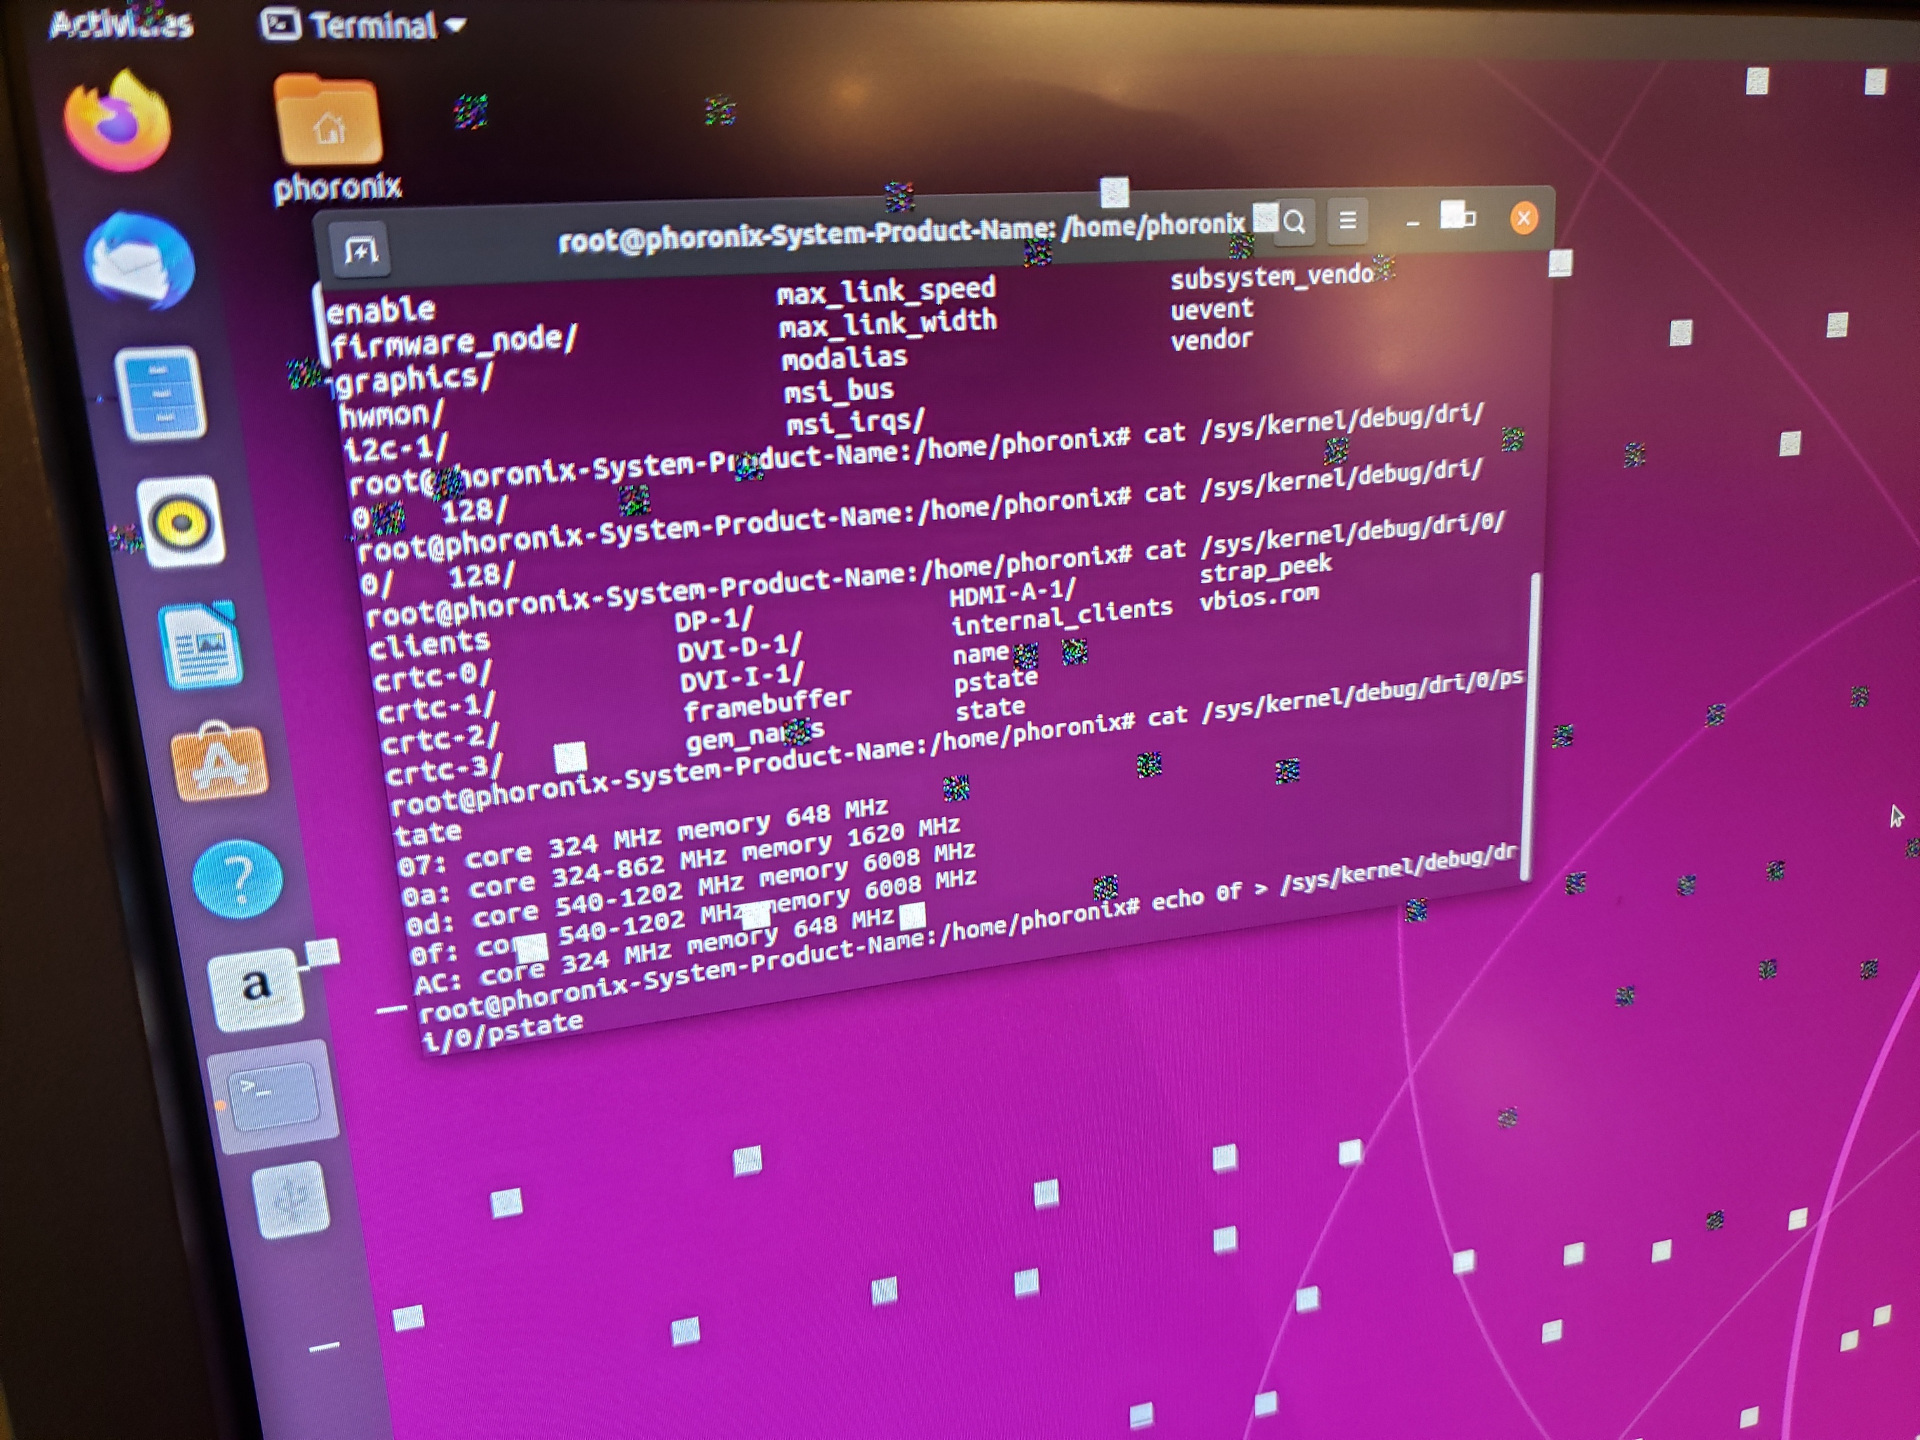Screen dimensions: 1920x1440
Task: Click the 'msi_irqs/' listing entry
Action: coord(856,421)
